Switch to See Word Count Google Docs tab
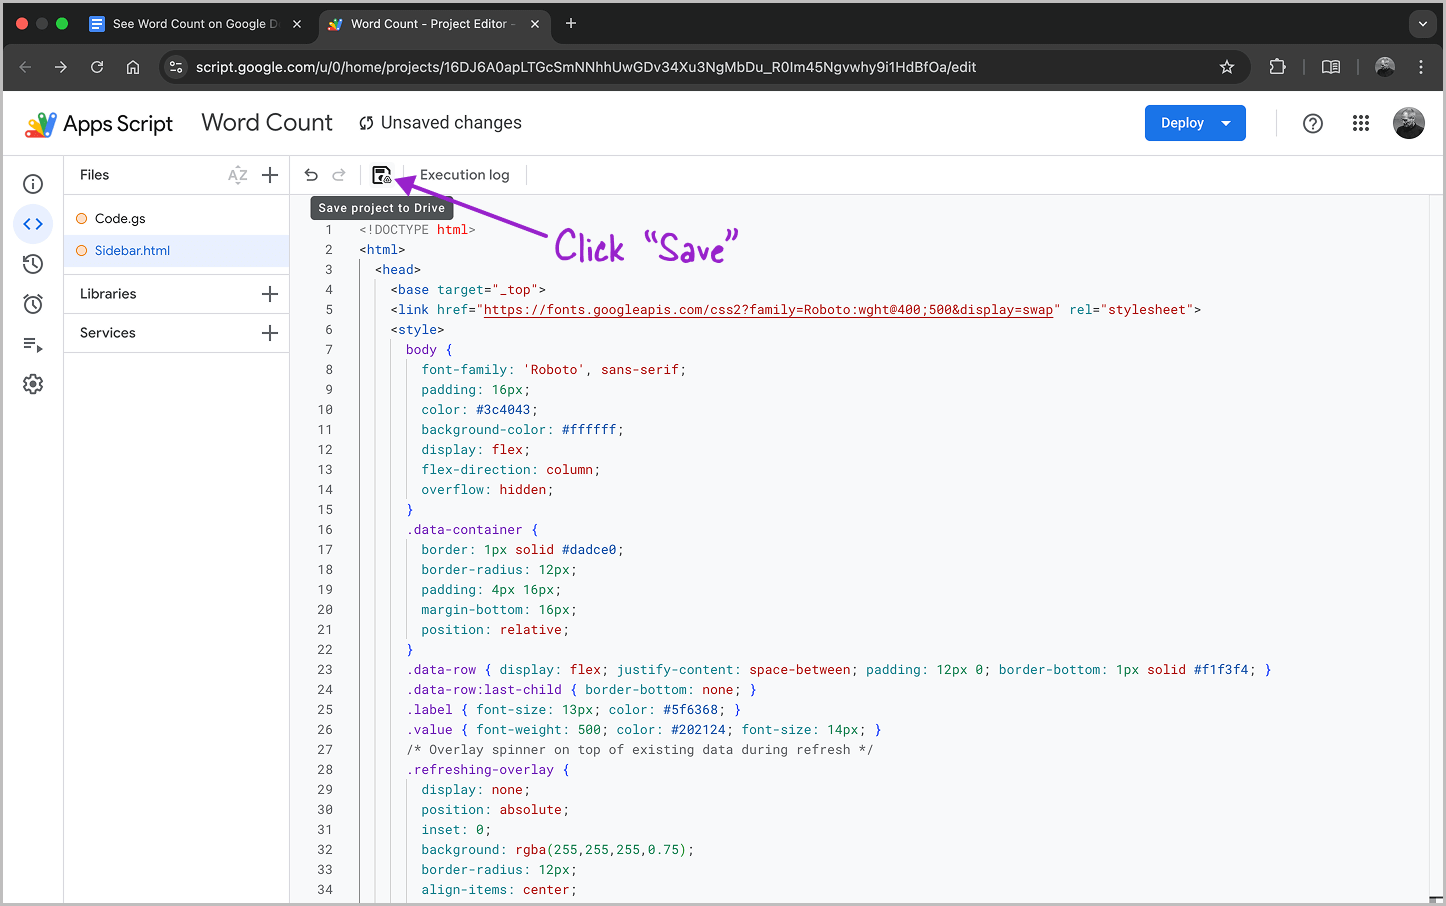Viewport: 1446px width, 906px height. [190, 24]
